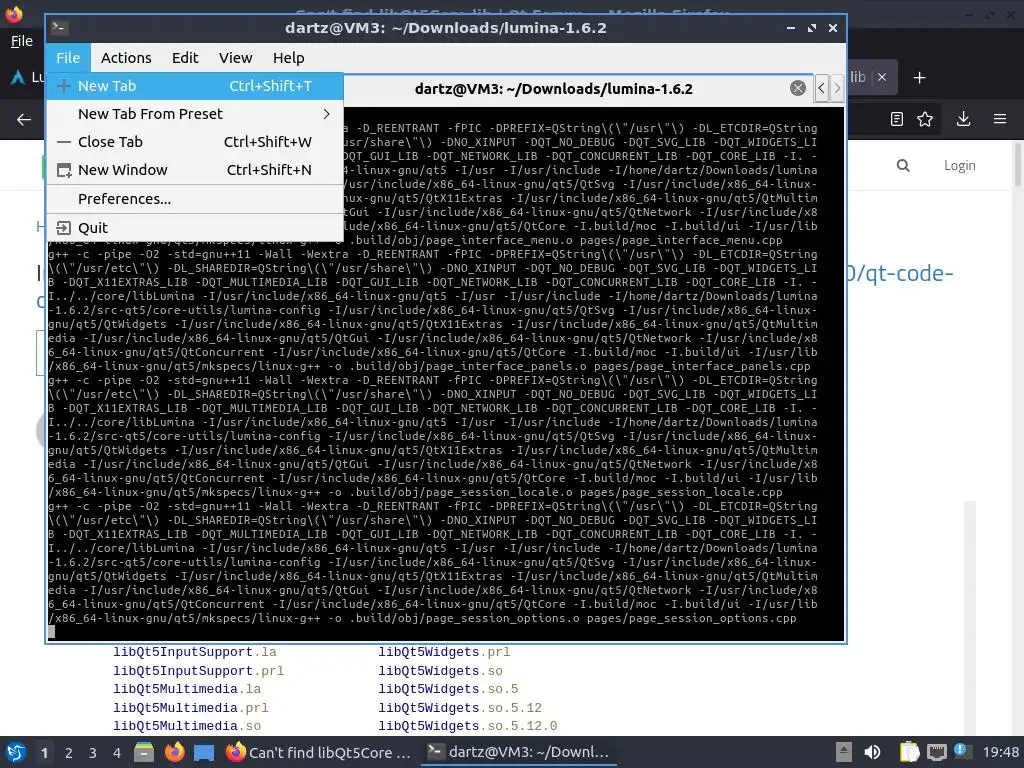Open the file manager launcher in the taskbar
This screenshot has height=768, width=1024.
click(144, 752)
